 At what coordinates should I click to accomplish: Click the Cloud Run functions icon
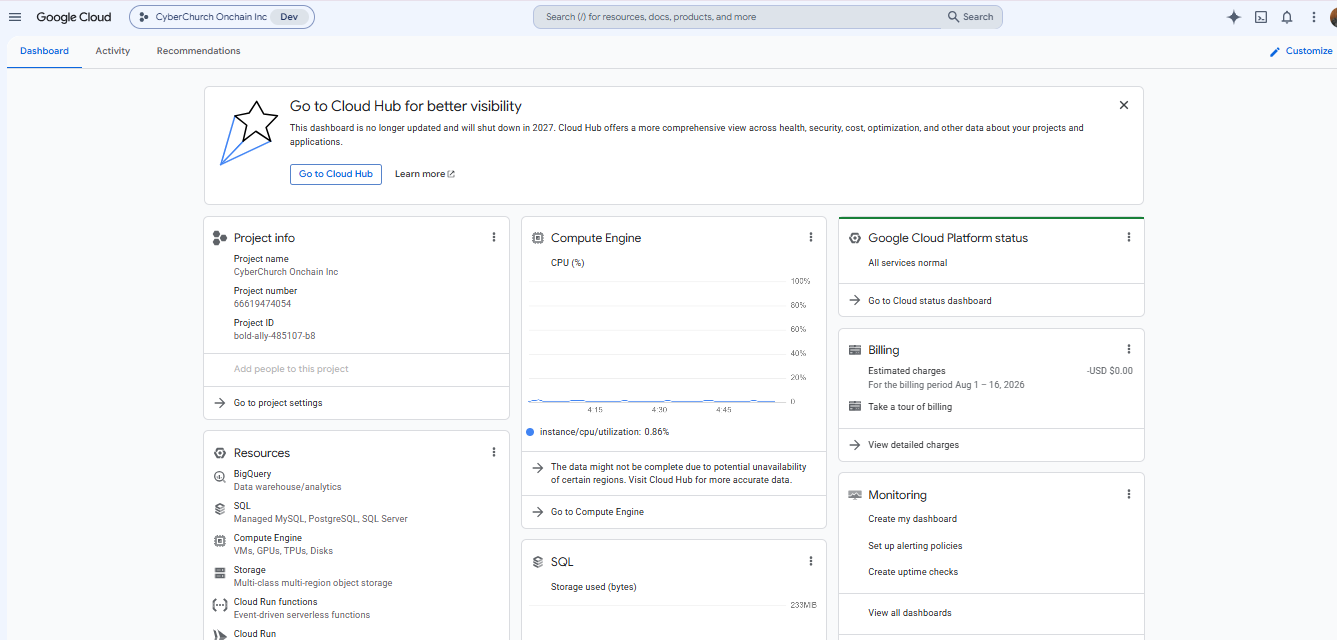220,605
